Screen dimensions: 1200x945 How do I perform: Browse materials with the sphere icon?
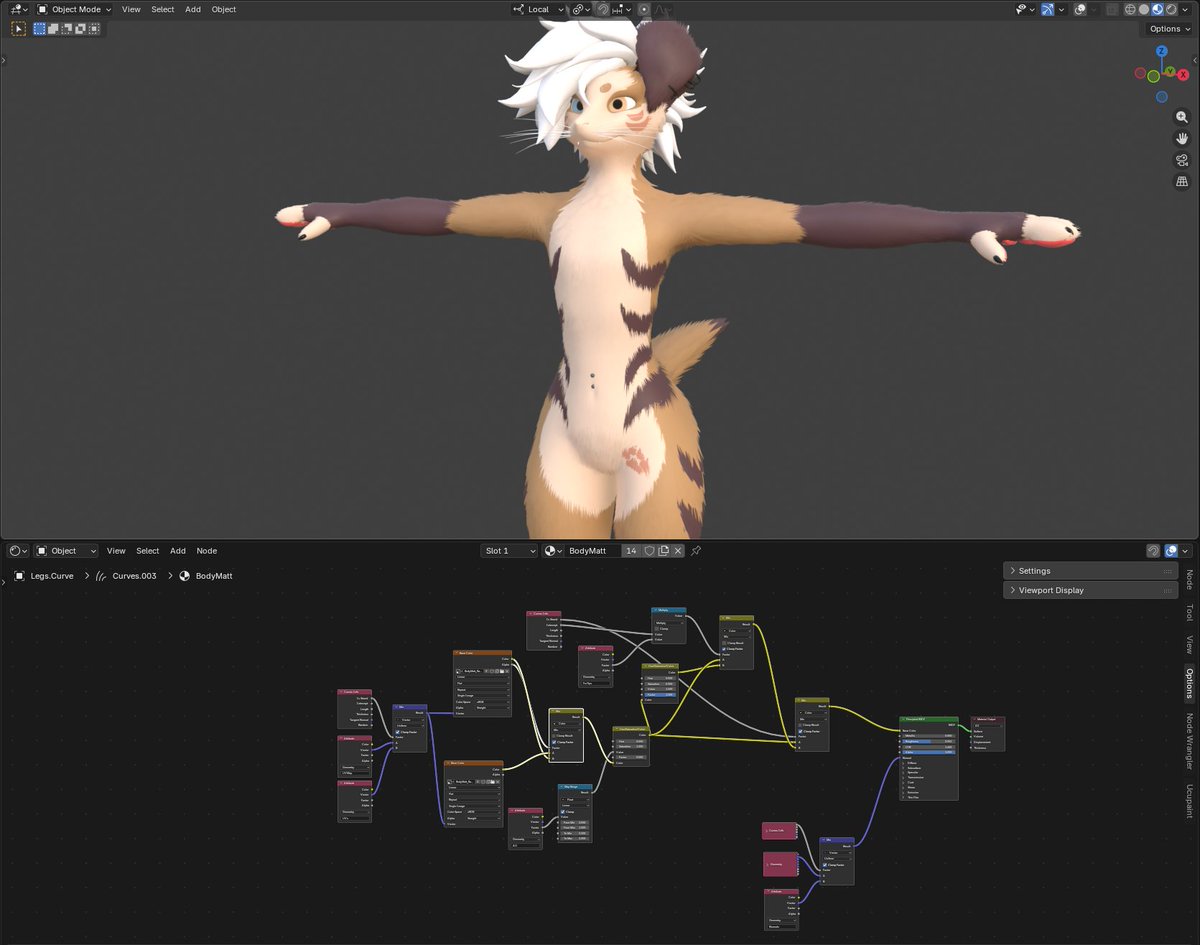pyautogui.click(x=554, y=551)
